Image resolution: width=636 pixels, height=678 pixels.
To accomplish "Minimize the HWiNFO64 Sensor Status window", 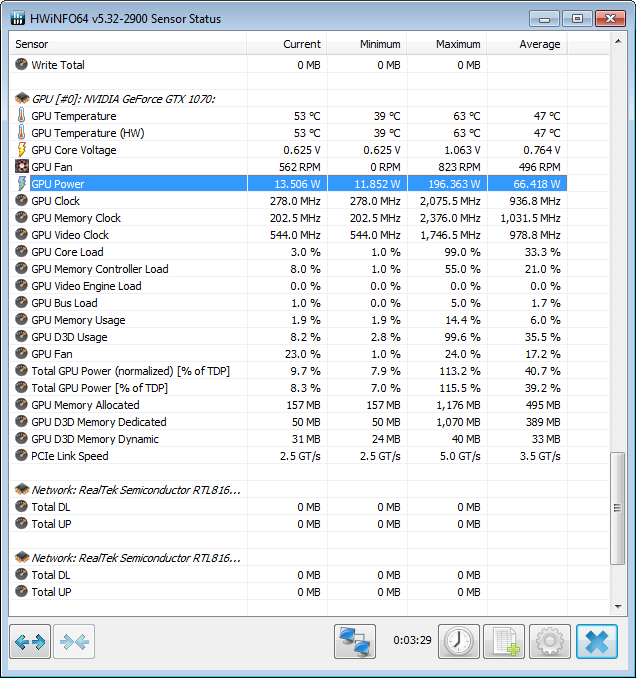I will coord(544,19).
